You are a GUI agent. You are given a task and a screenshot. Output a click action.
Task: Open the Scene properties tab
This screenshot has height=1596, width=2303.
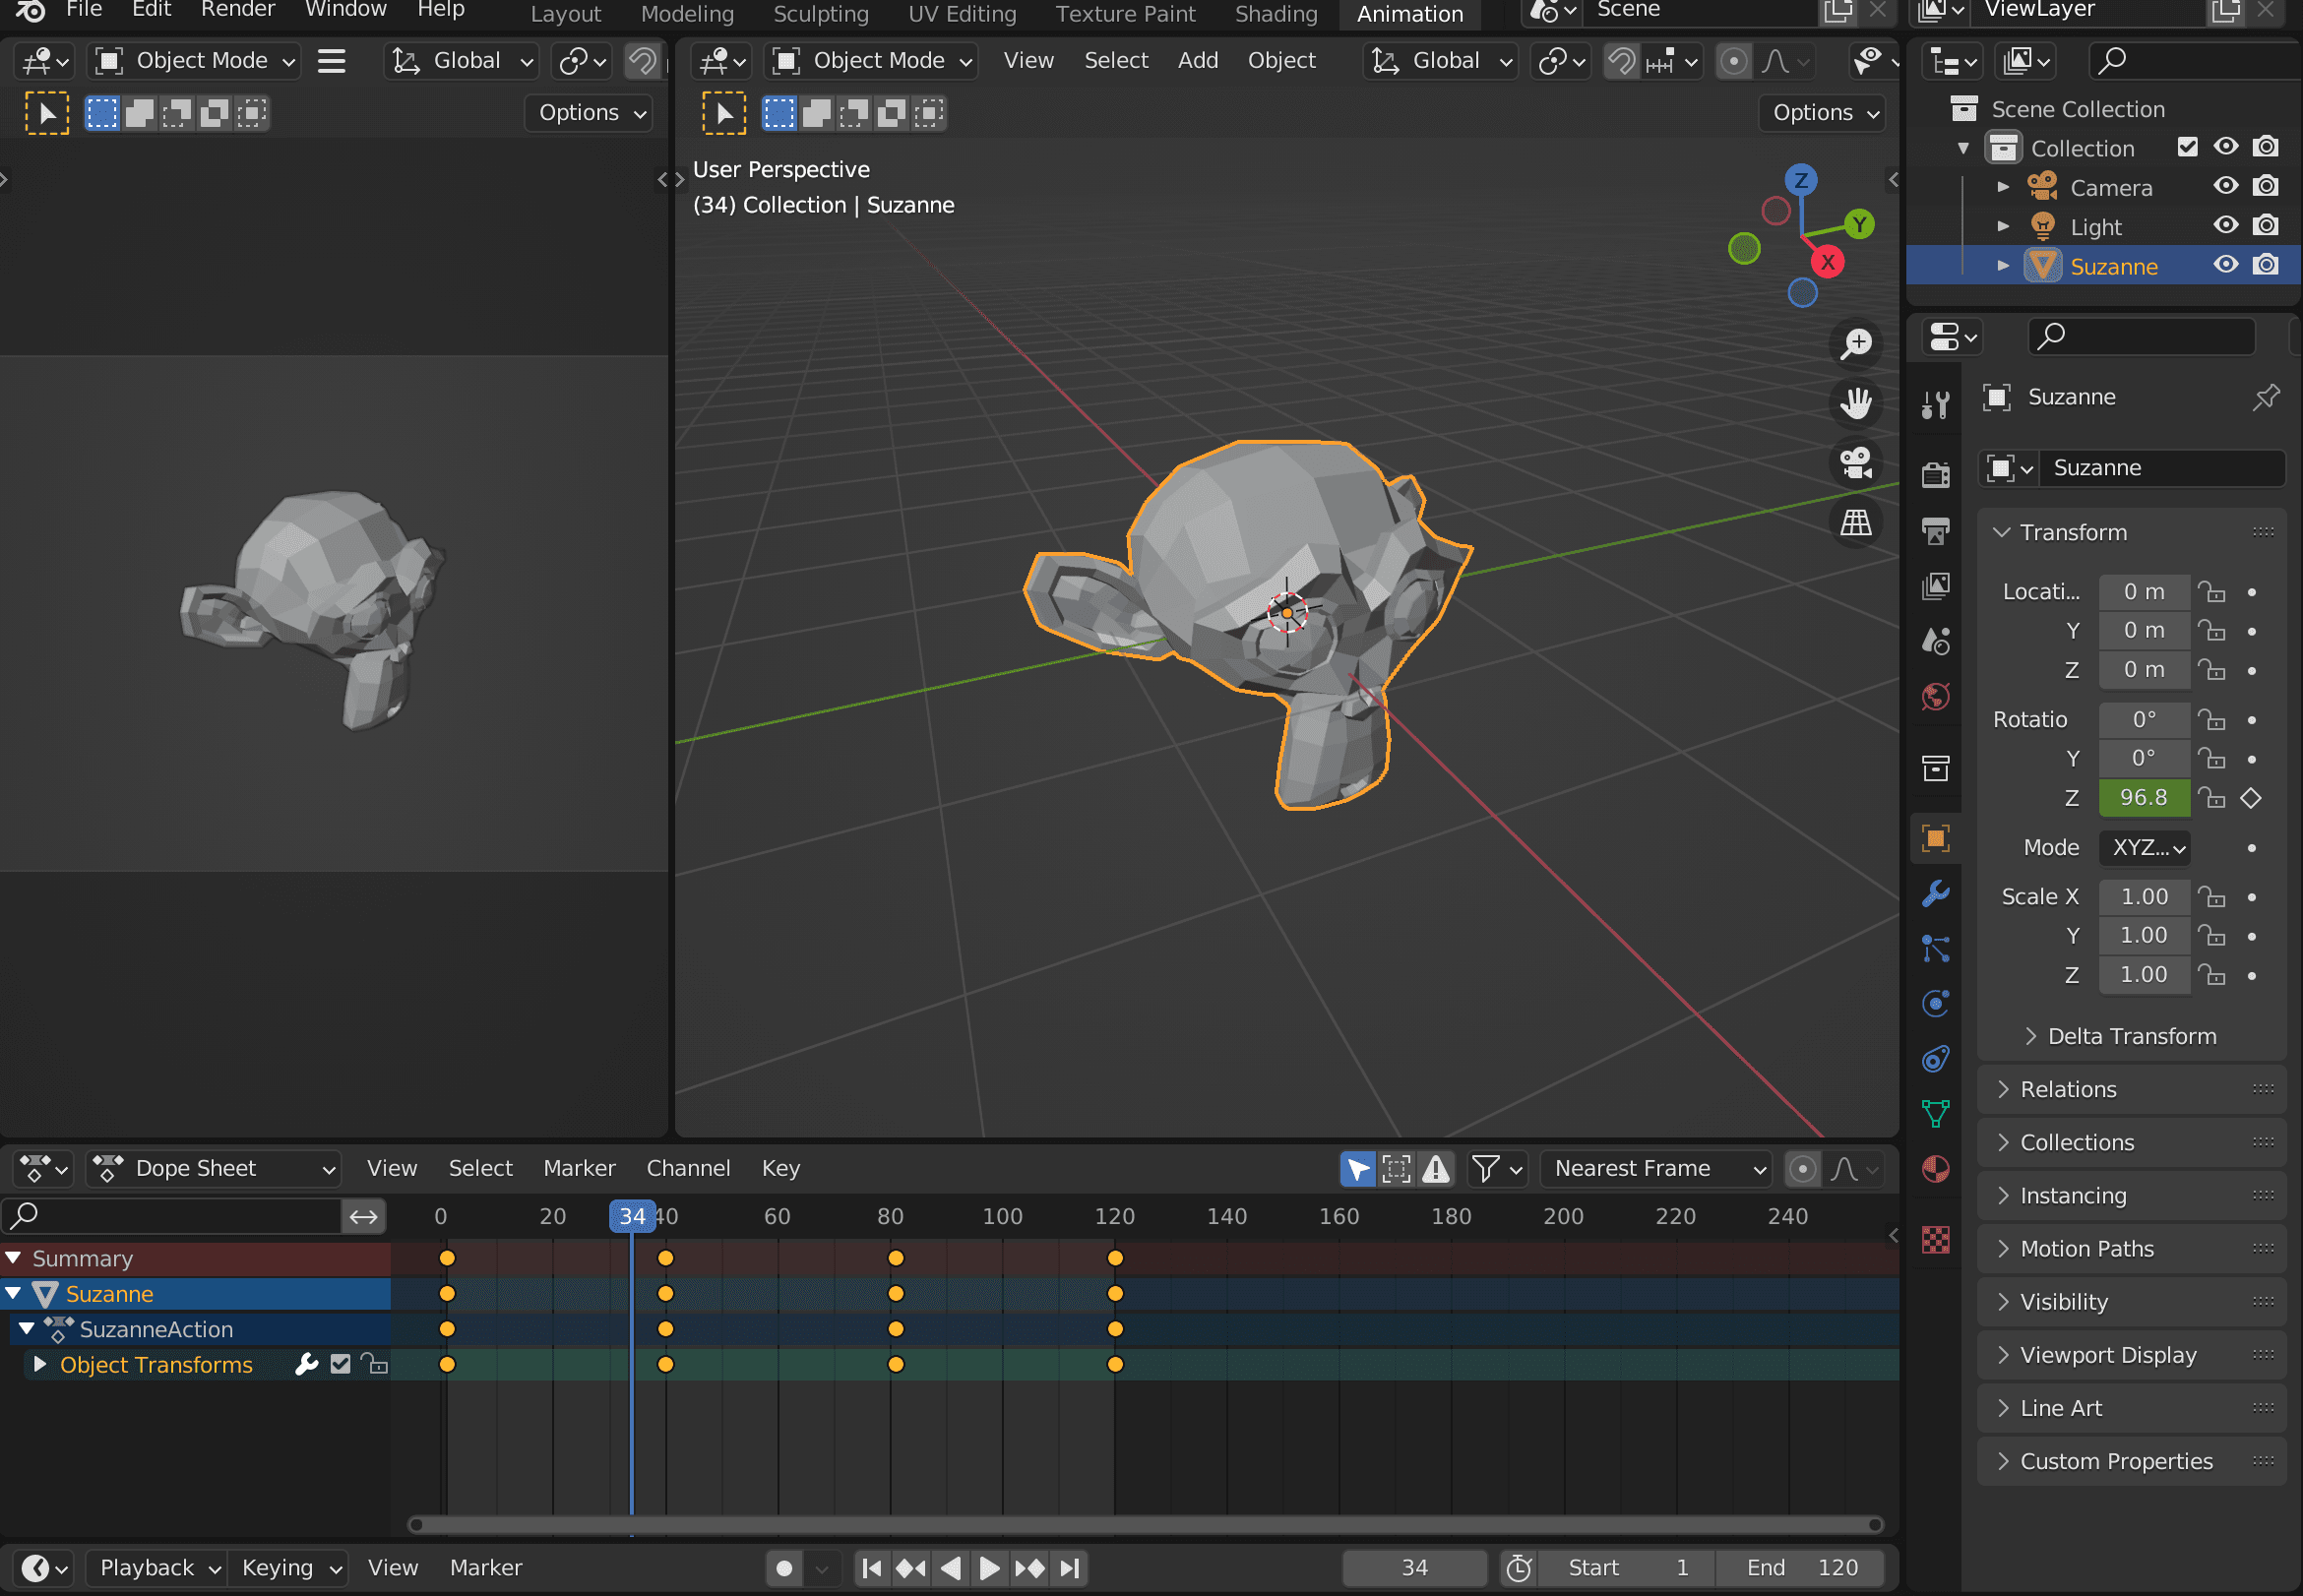[1935, 641]
